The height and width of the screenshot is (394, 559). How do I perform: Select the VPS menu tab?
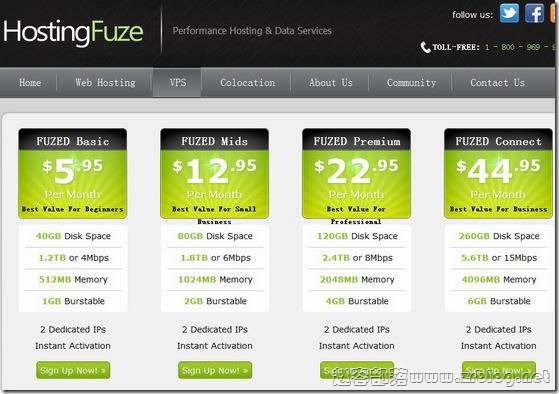point(178,83)
